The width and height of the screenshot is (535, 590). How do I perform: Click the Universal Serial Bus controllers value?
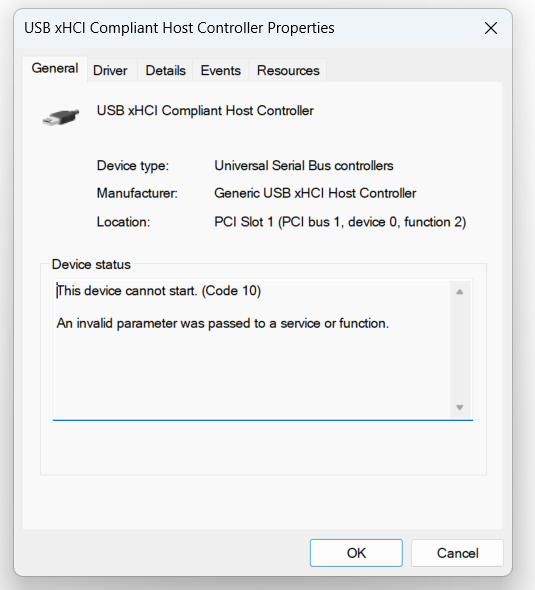pyautogui.click(x=304, y=166)
